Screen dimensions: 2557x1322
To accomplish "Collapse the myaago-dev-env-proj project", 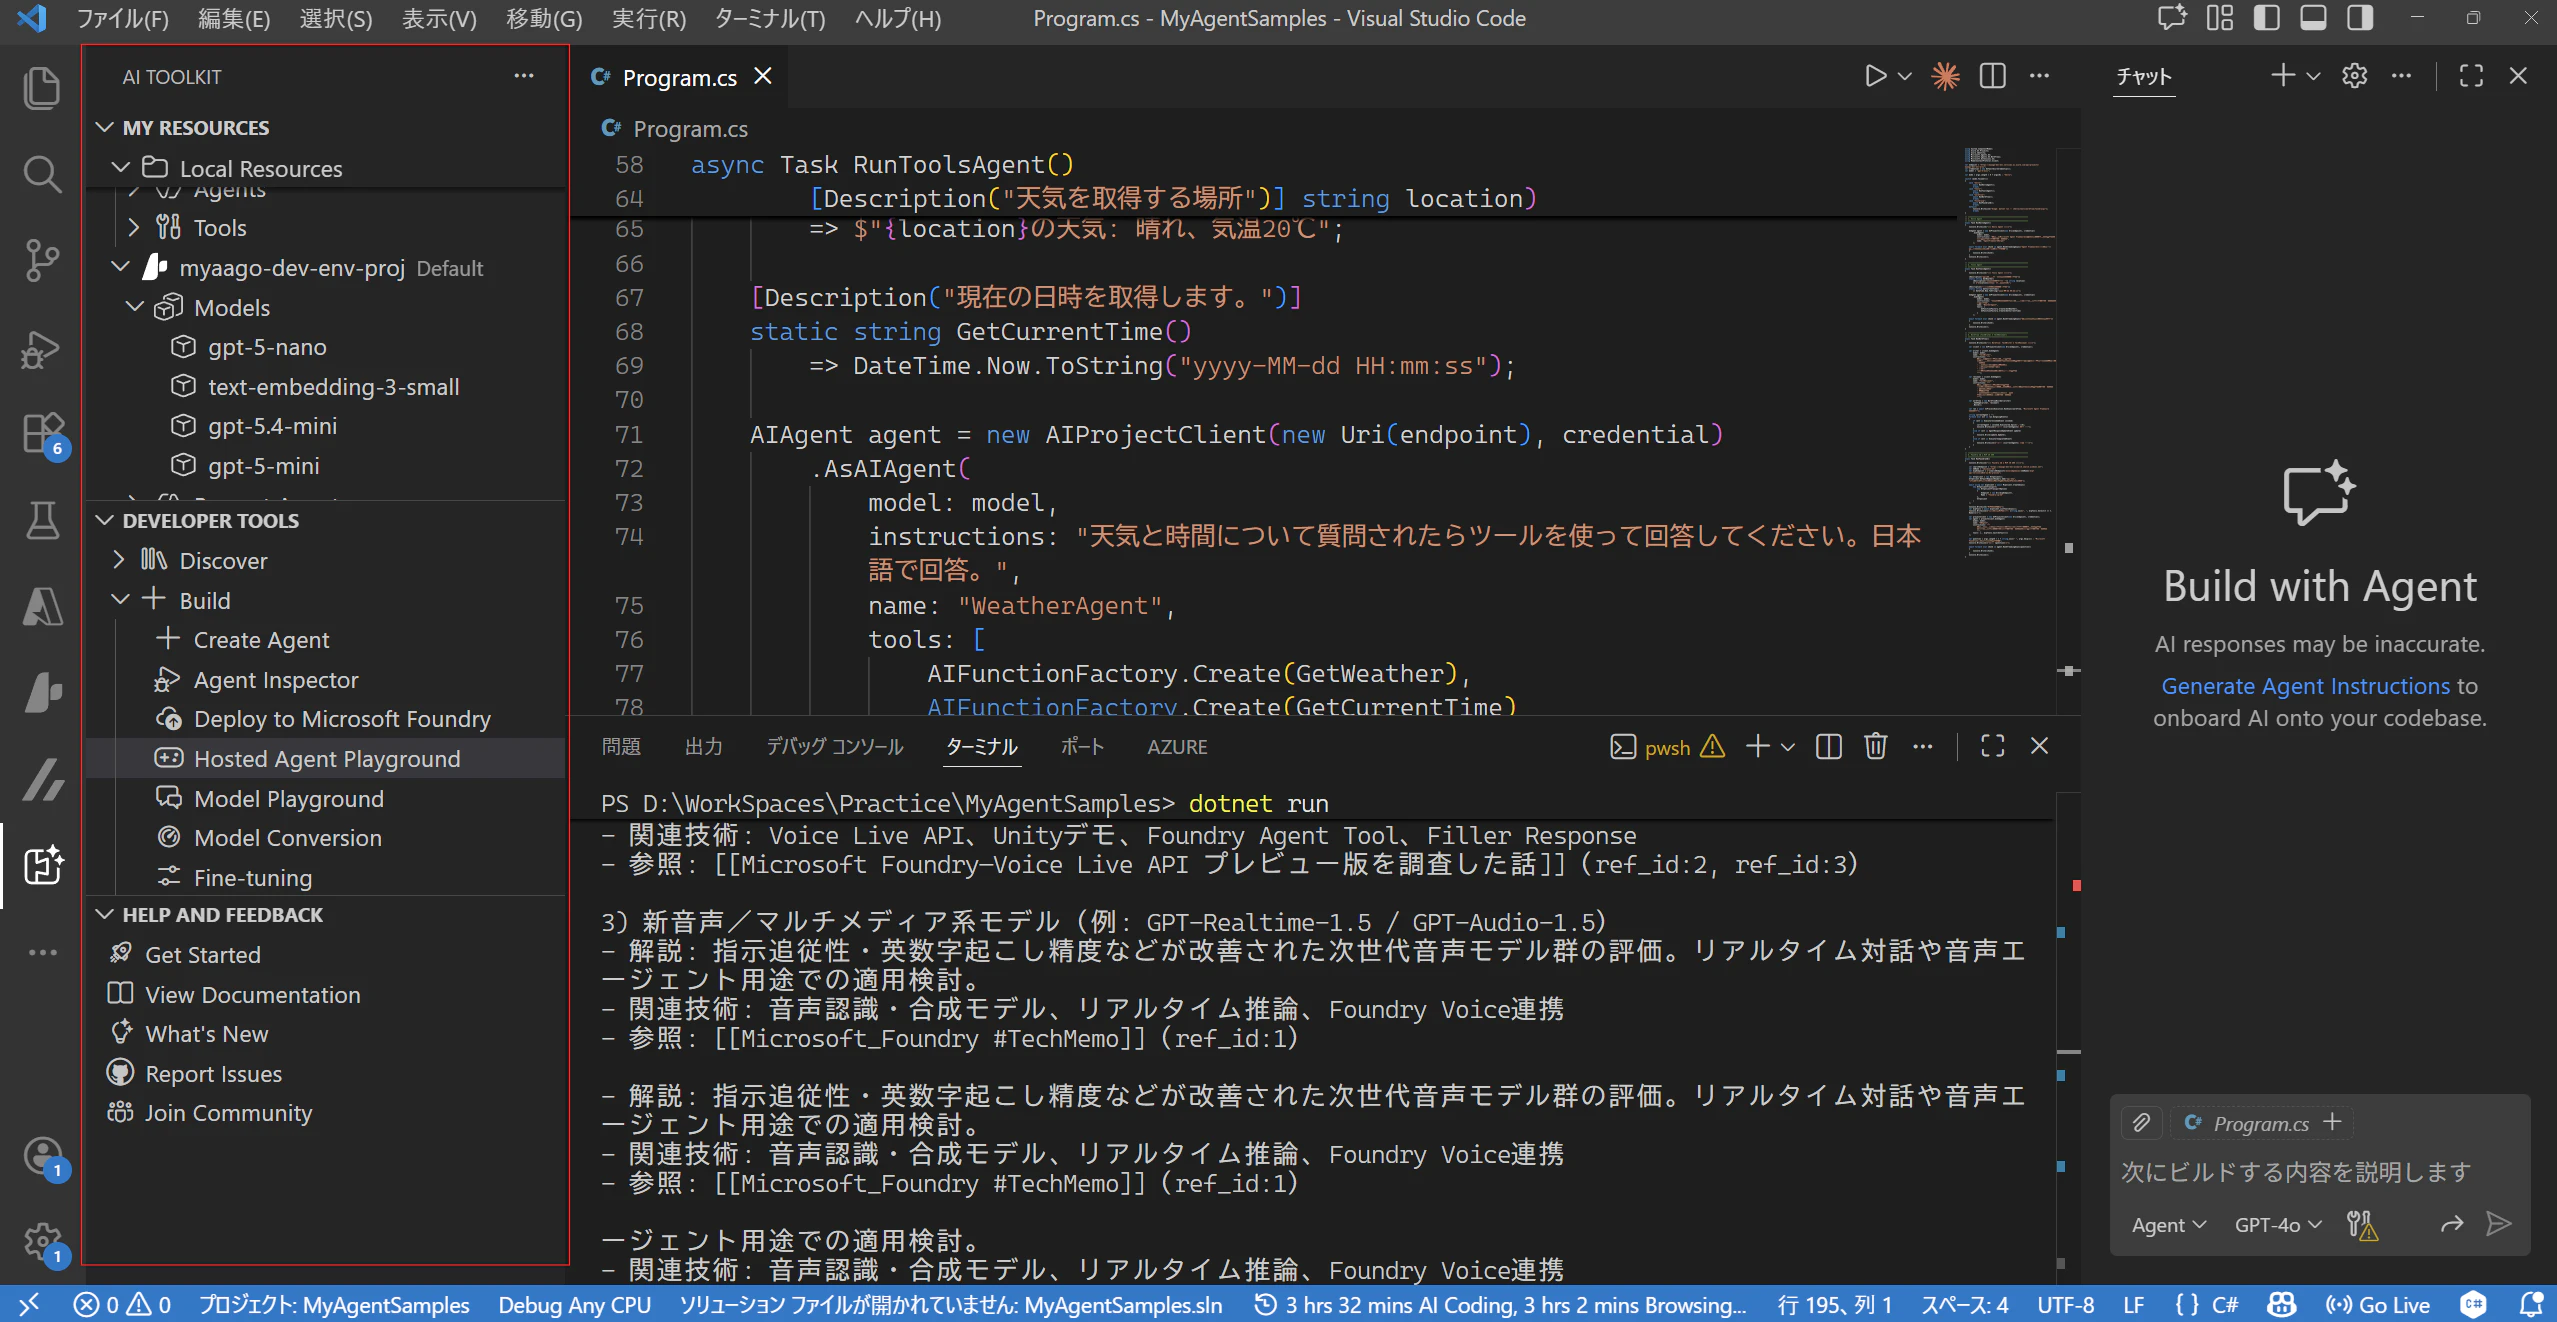I will [121, 267].
